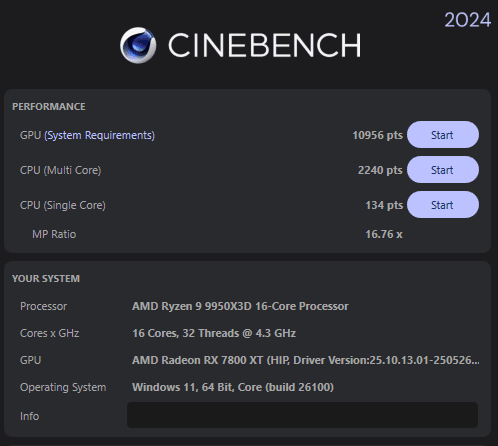Click the YOUR SYSTEM section heading
The height and width of the screenshot is (446, 498).
coord(46,279)
